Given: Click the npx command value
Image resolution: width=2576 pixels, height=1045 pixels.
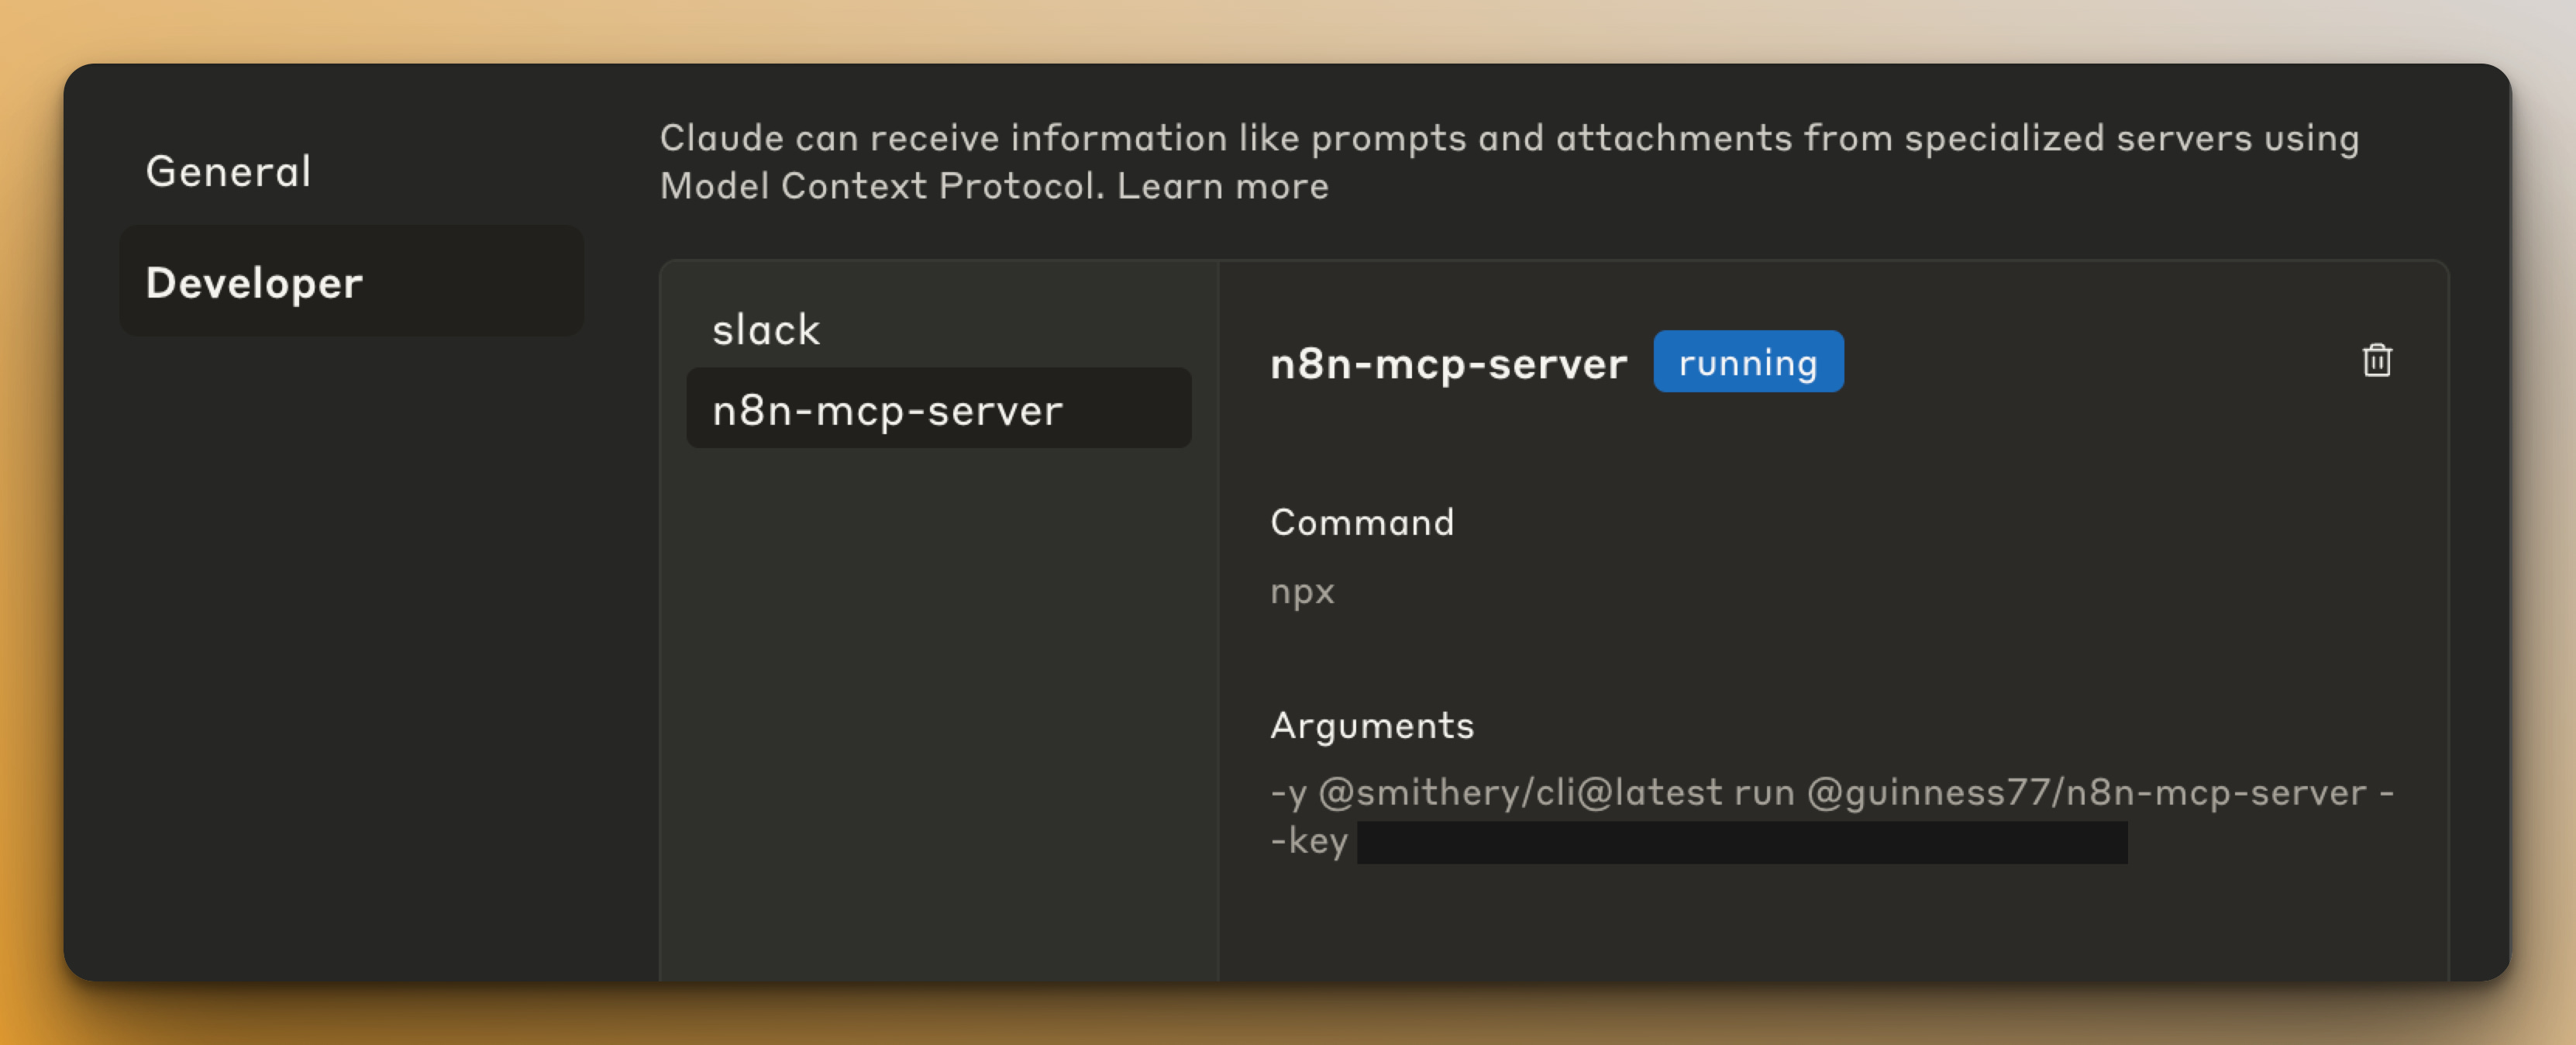Looking at the screenshot, I should pos(1301,591).
